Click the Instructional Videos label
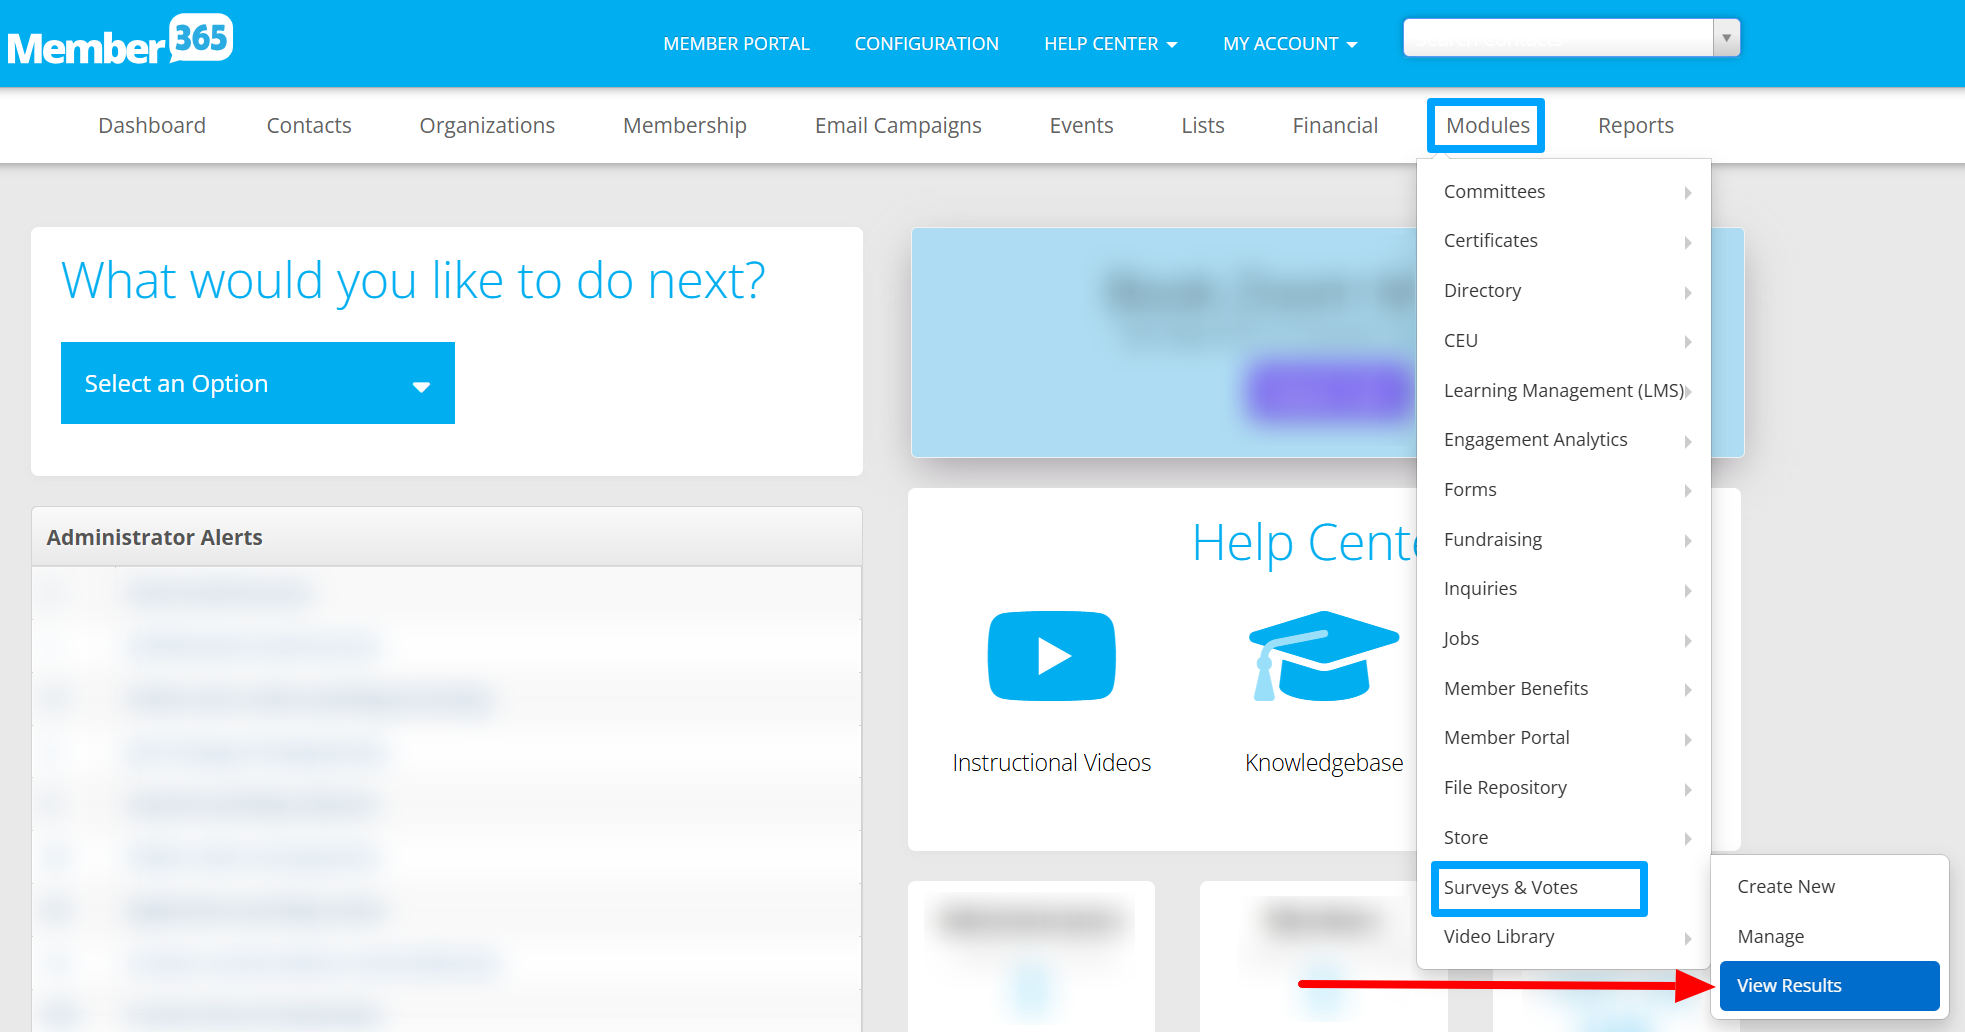 point(1051,763)
